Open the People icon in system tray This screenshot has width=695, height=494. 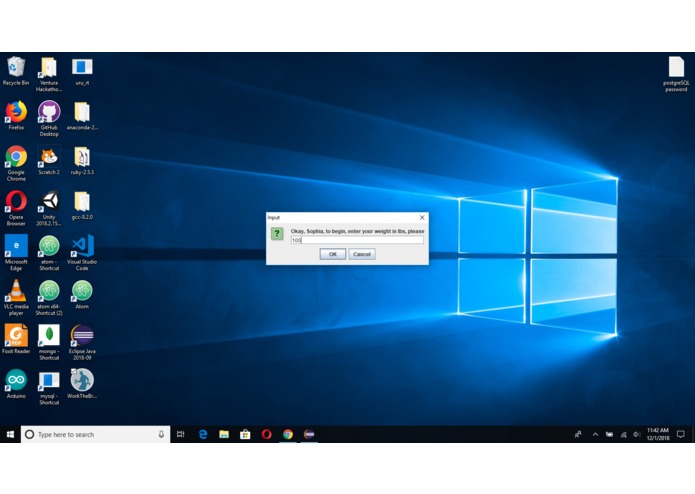[578, 434]
